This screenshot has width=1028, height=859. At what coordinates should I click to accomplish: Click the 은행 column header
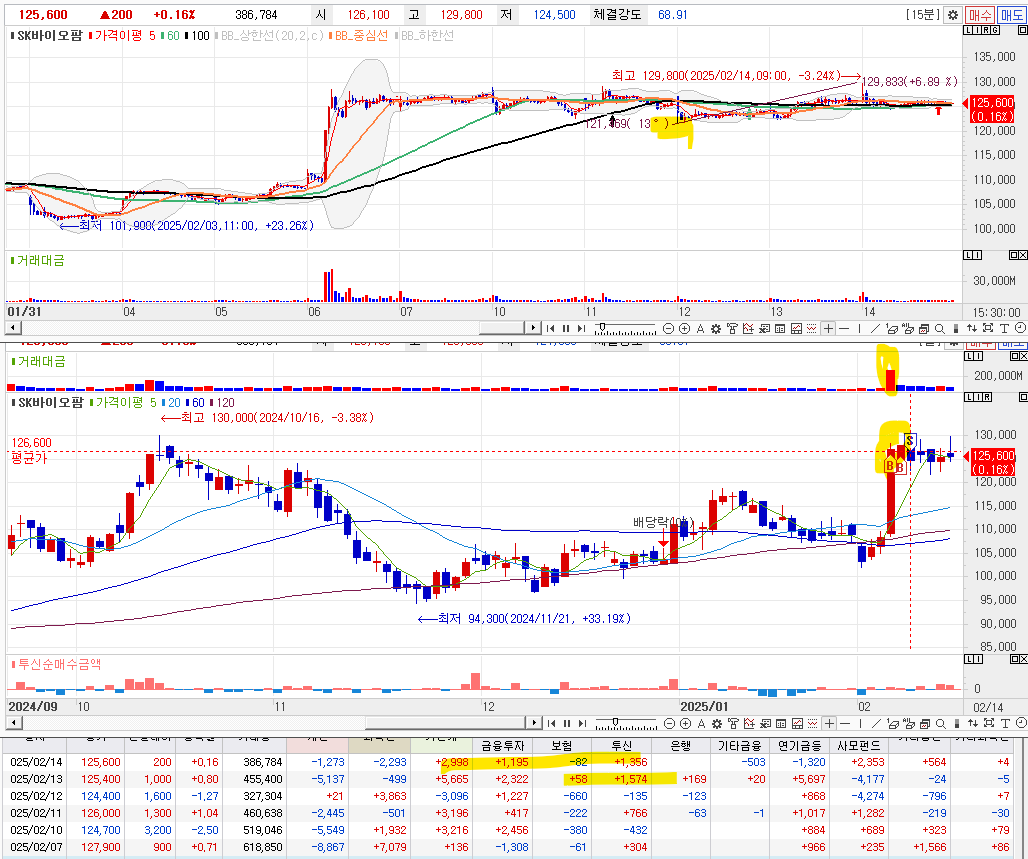(x=681, y=746)
